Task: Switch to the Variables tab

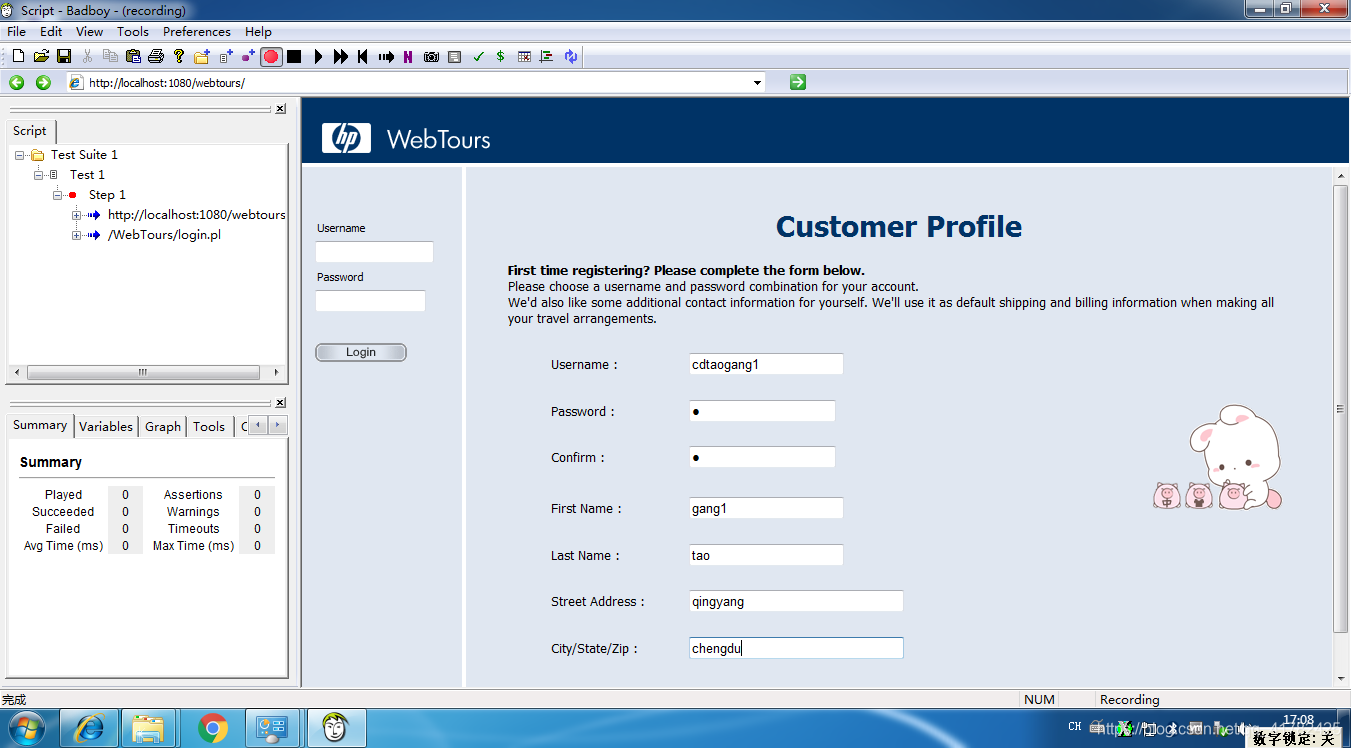Action: tap(106, 427)
